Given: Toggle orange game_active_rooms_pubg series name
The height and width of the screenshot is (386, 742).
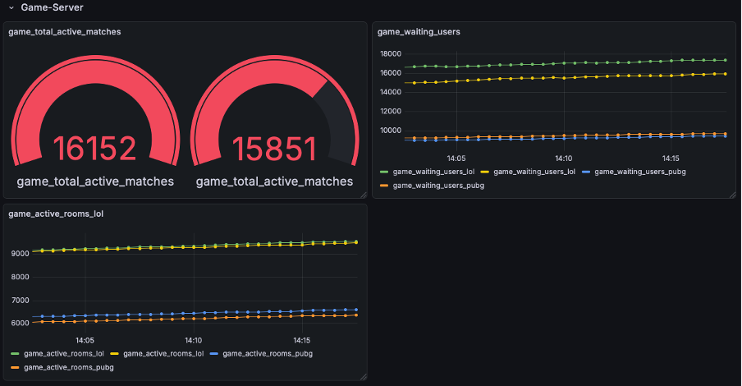Looking at the screenshot, I should pos(69,368).
